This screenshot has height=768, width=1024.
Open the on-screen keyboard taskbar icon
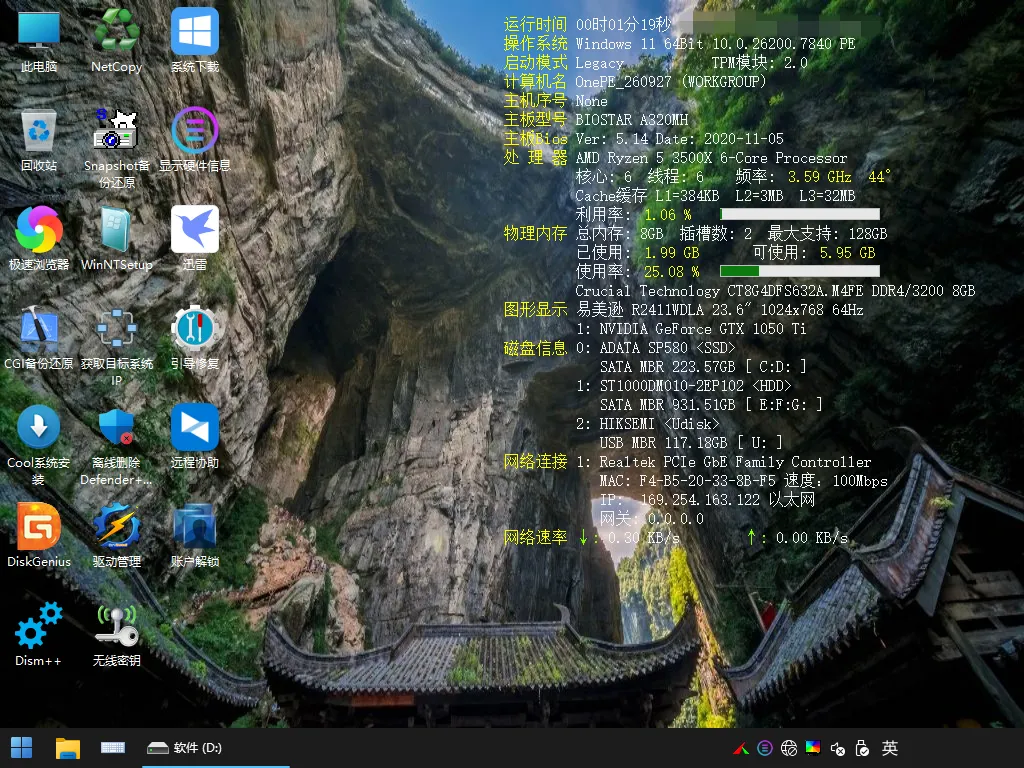(112, 748)
